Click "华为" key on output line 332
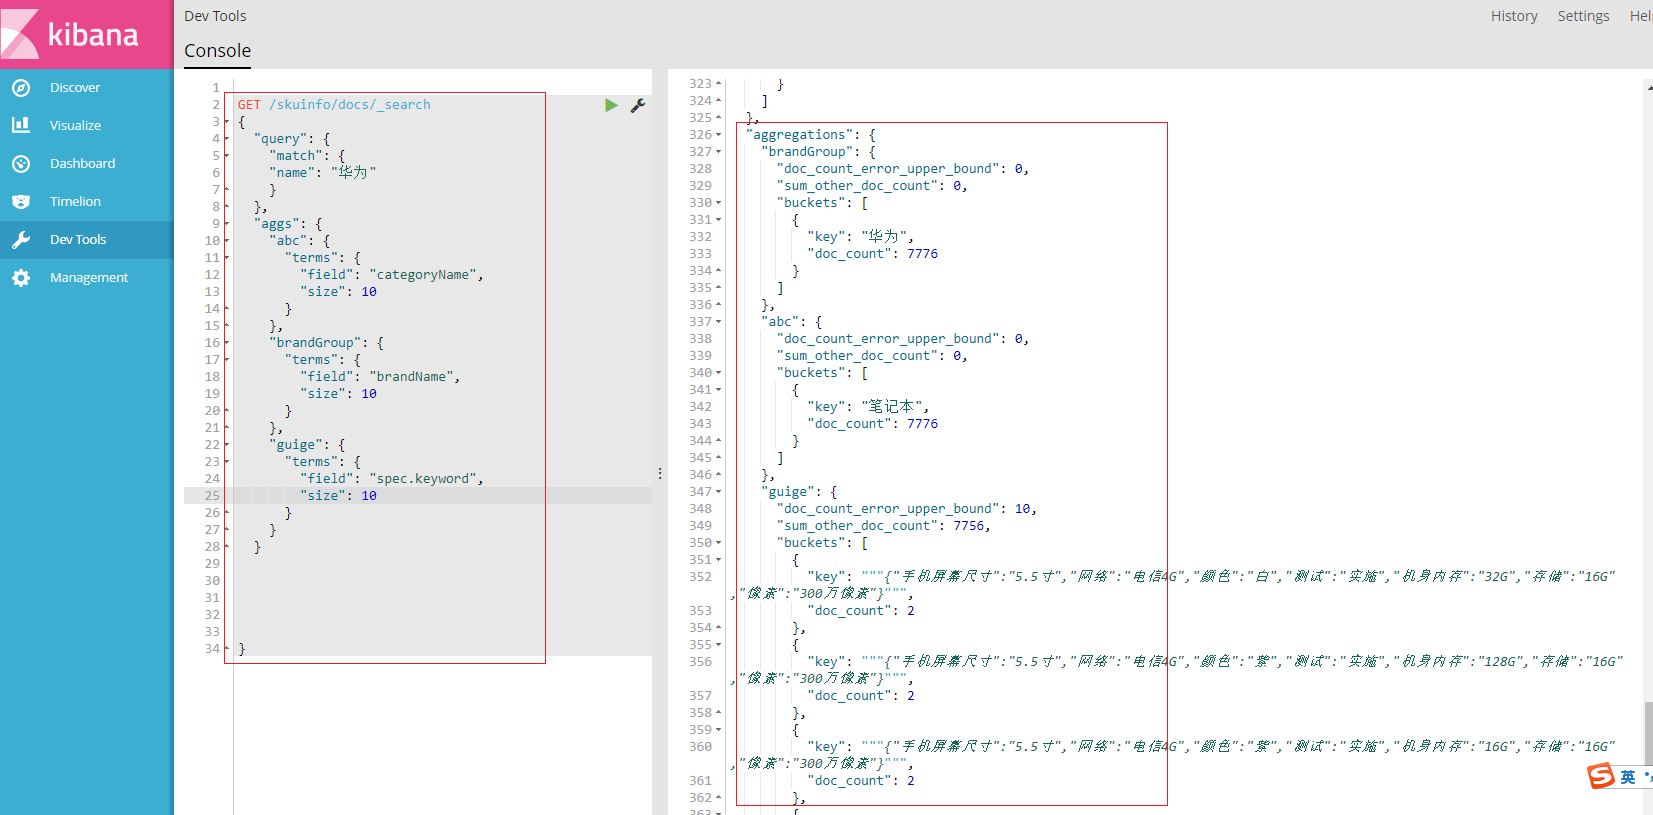Screen dimensions: 1653x815 click(883, 237)
